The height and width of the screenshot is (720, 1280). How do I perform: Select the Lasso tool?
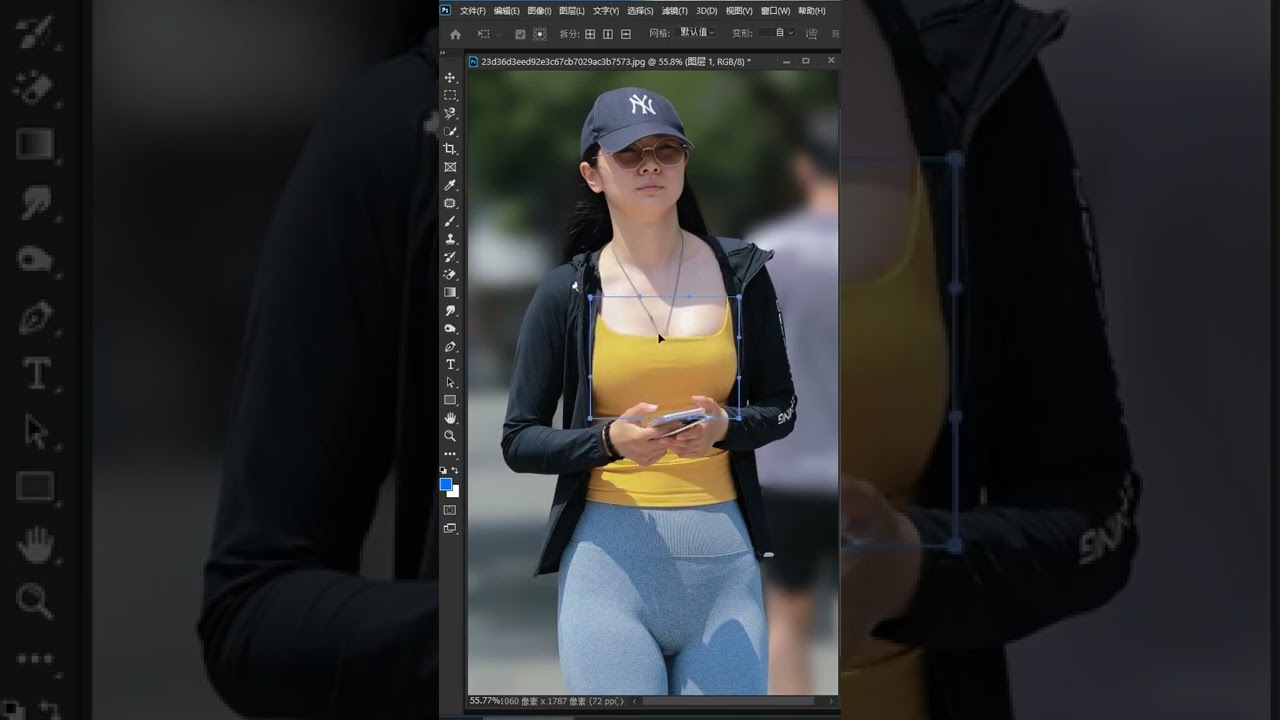point(450,114)
